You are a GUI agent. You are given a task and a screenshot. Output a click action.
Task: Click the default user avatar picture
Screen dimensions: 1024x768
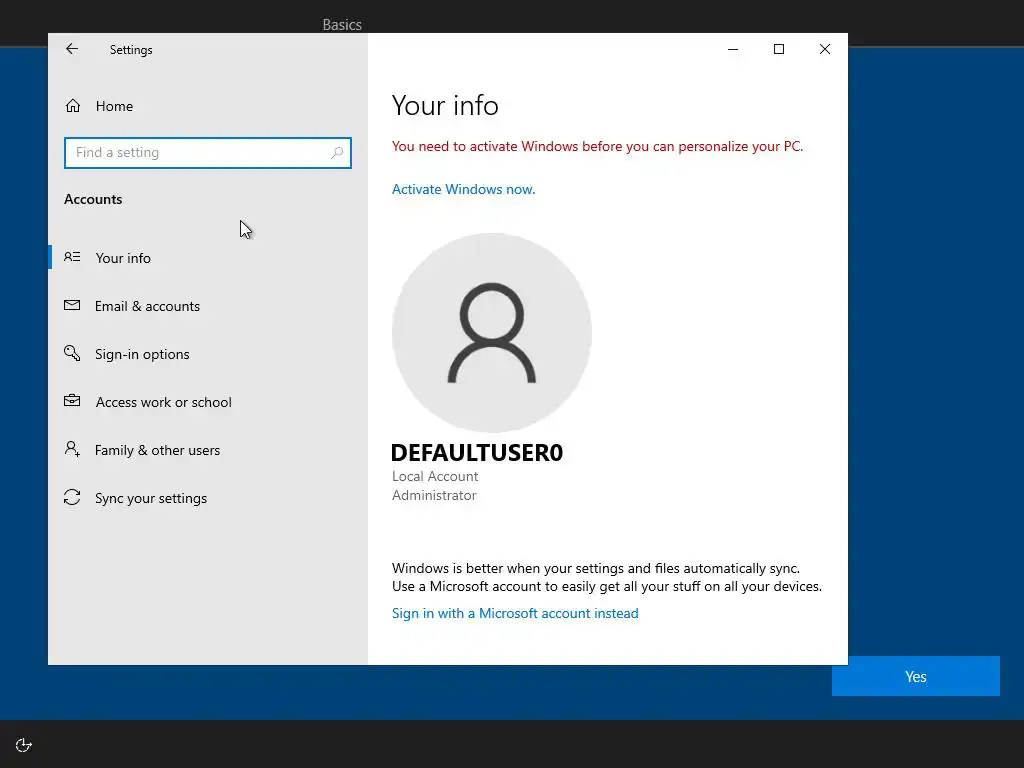tap(492, 332)
